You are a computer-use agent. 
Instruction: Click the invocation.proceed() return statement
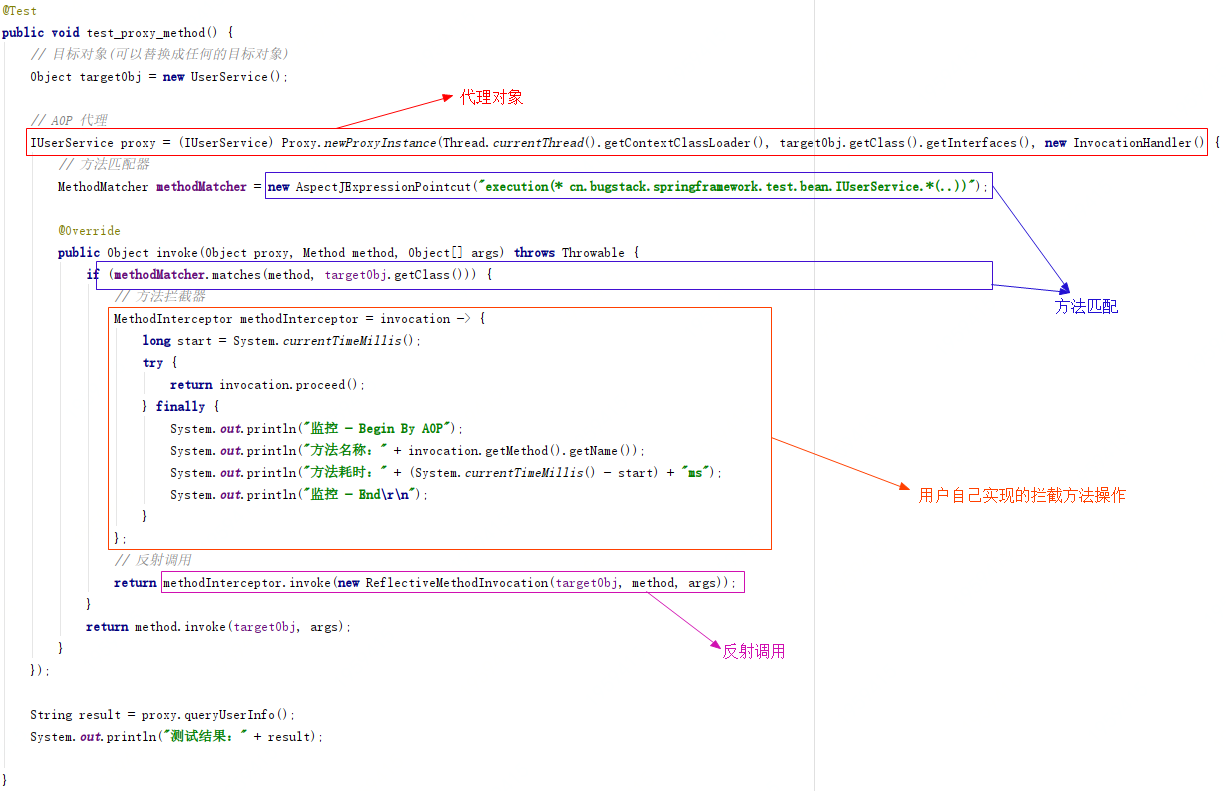[x=267, y=385]
